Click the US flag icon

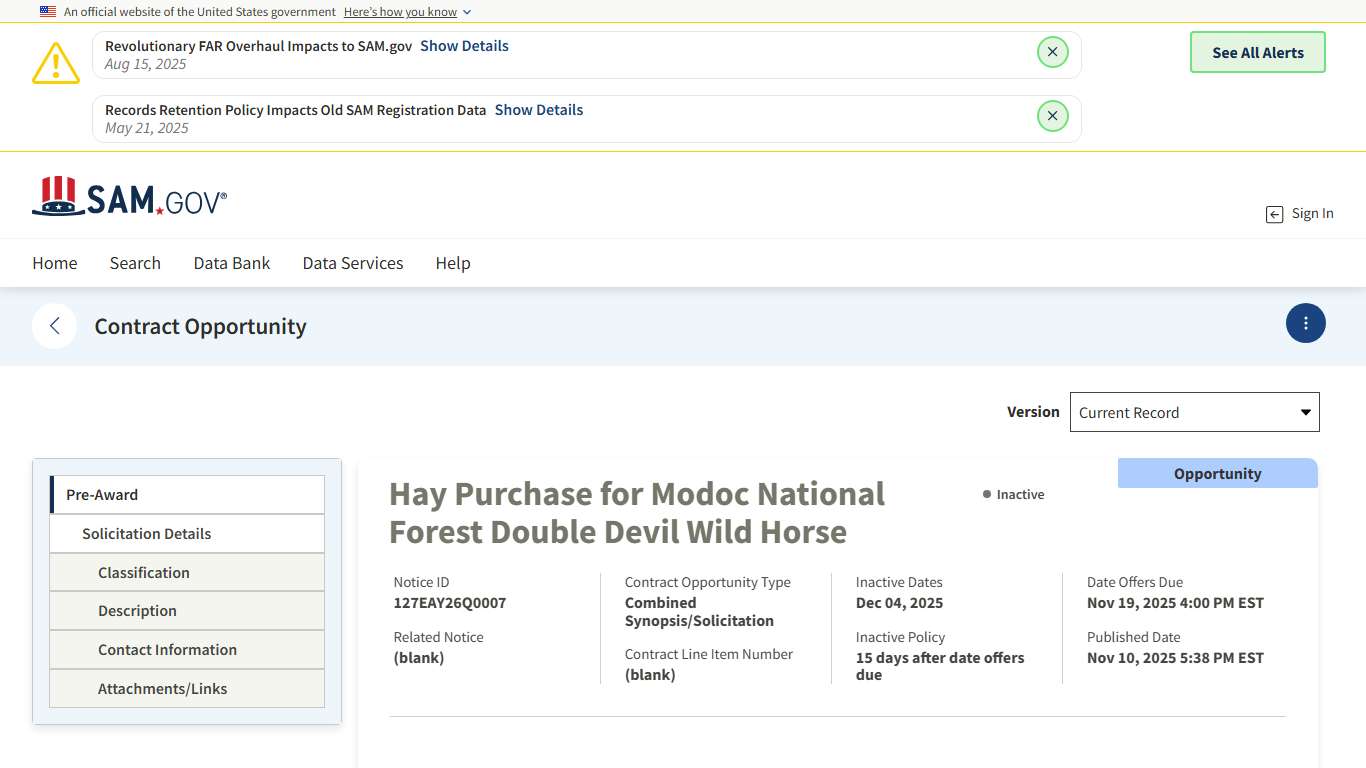point(48,12)
